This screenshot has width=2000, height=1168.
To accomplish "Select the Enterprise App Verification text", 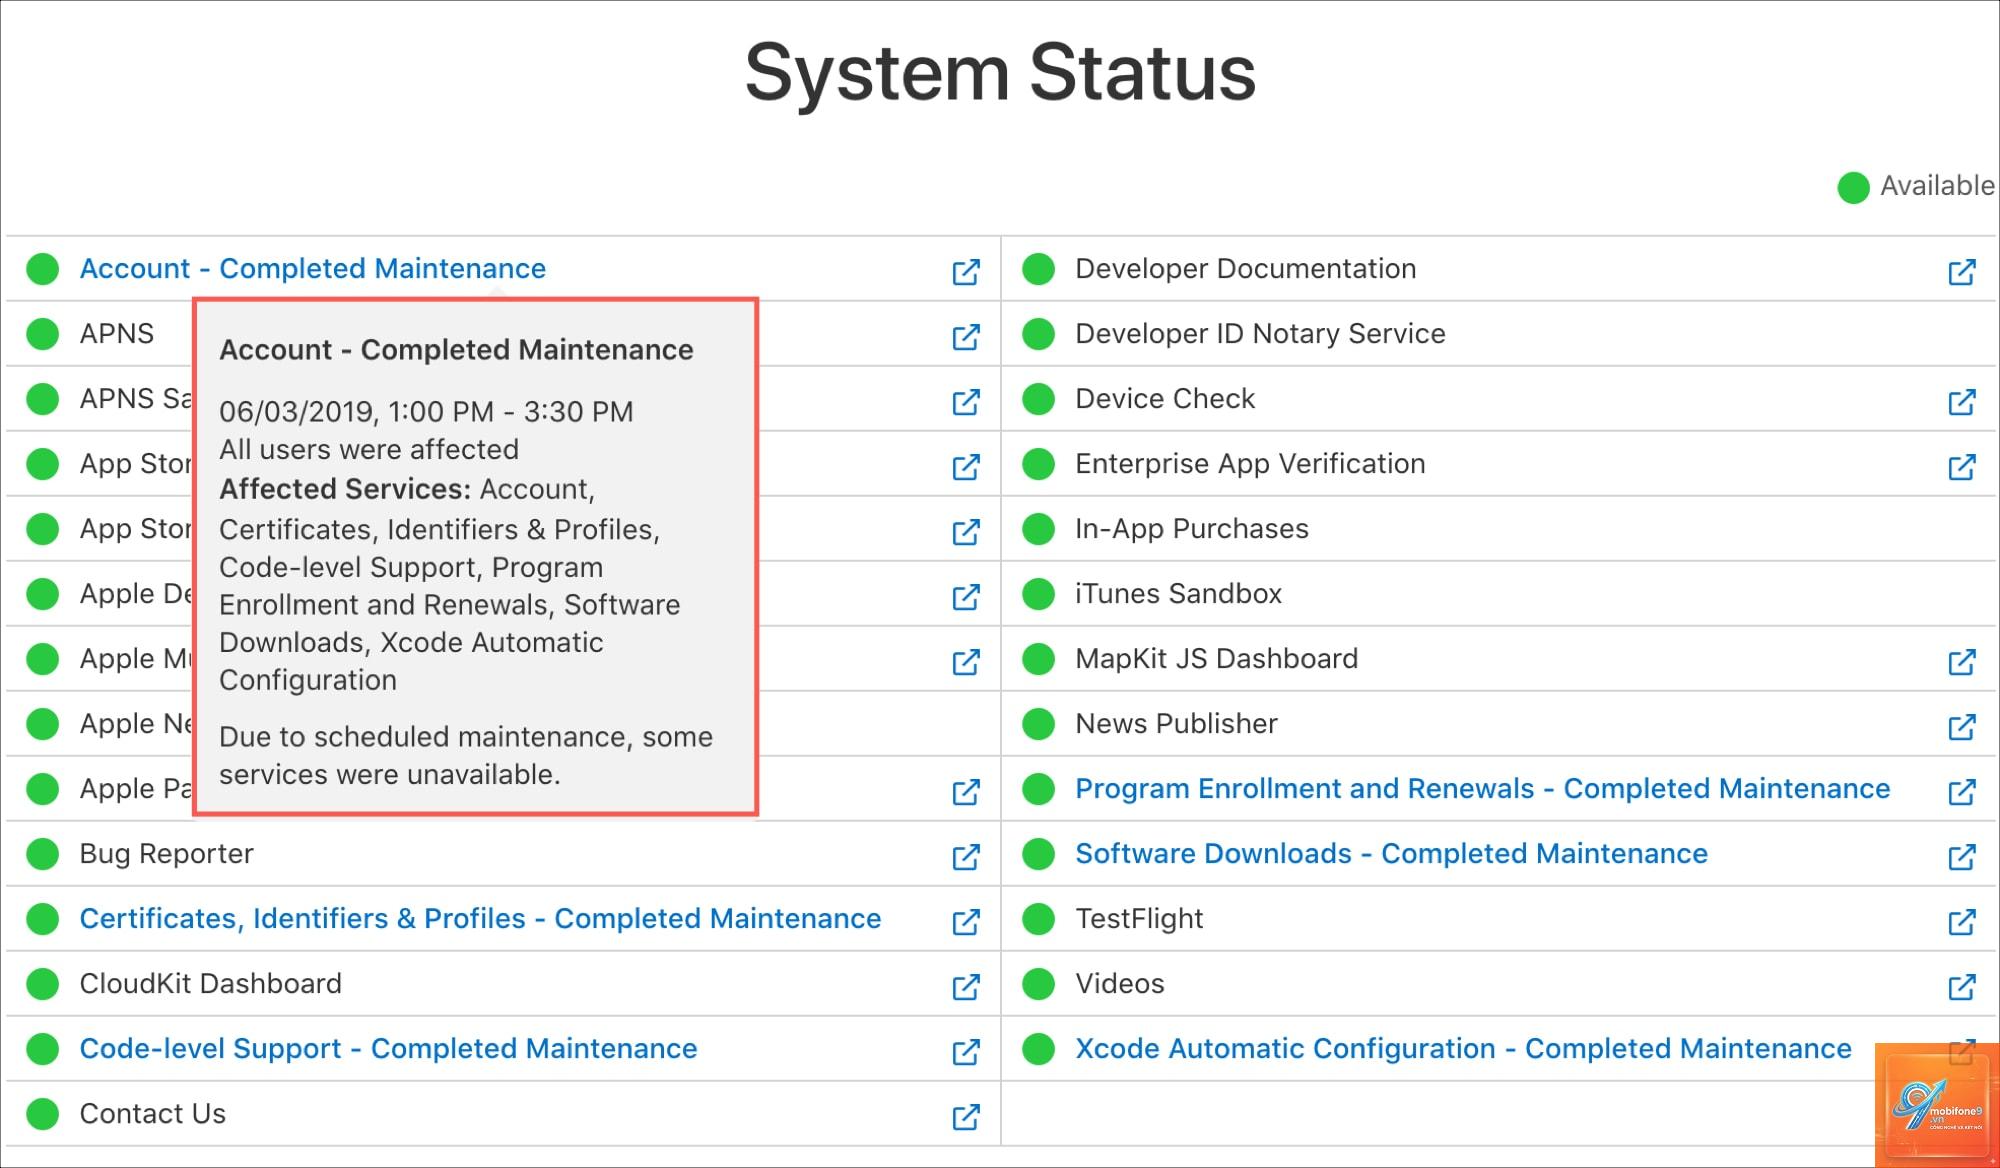I will pos(1250,464).
